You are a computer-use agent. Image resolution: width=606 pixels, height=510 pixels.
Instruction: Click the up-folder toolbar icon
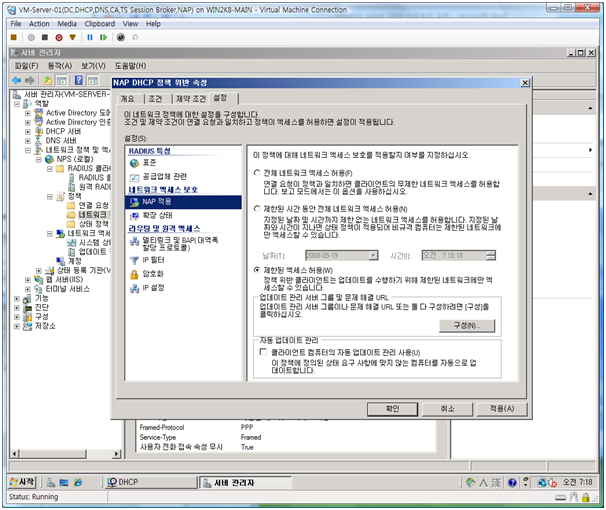48,80
